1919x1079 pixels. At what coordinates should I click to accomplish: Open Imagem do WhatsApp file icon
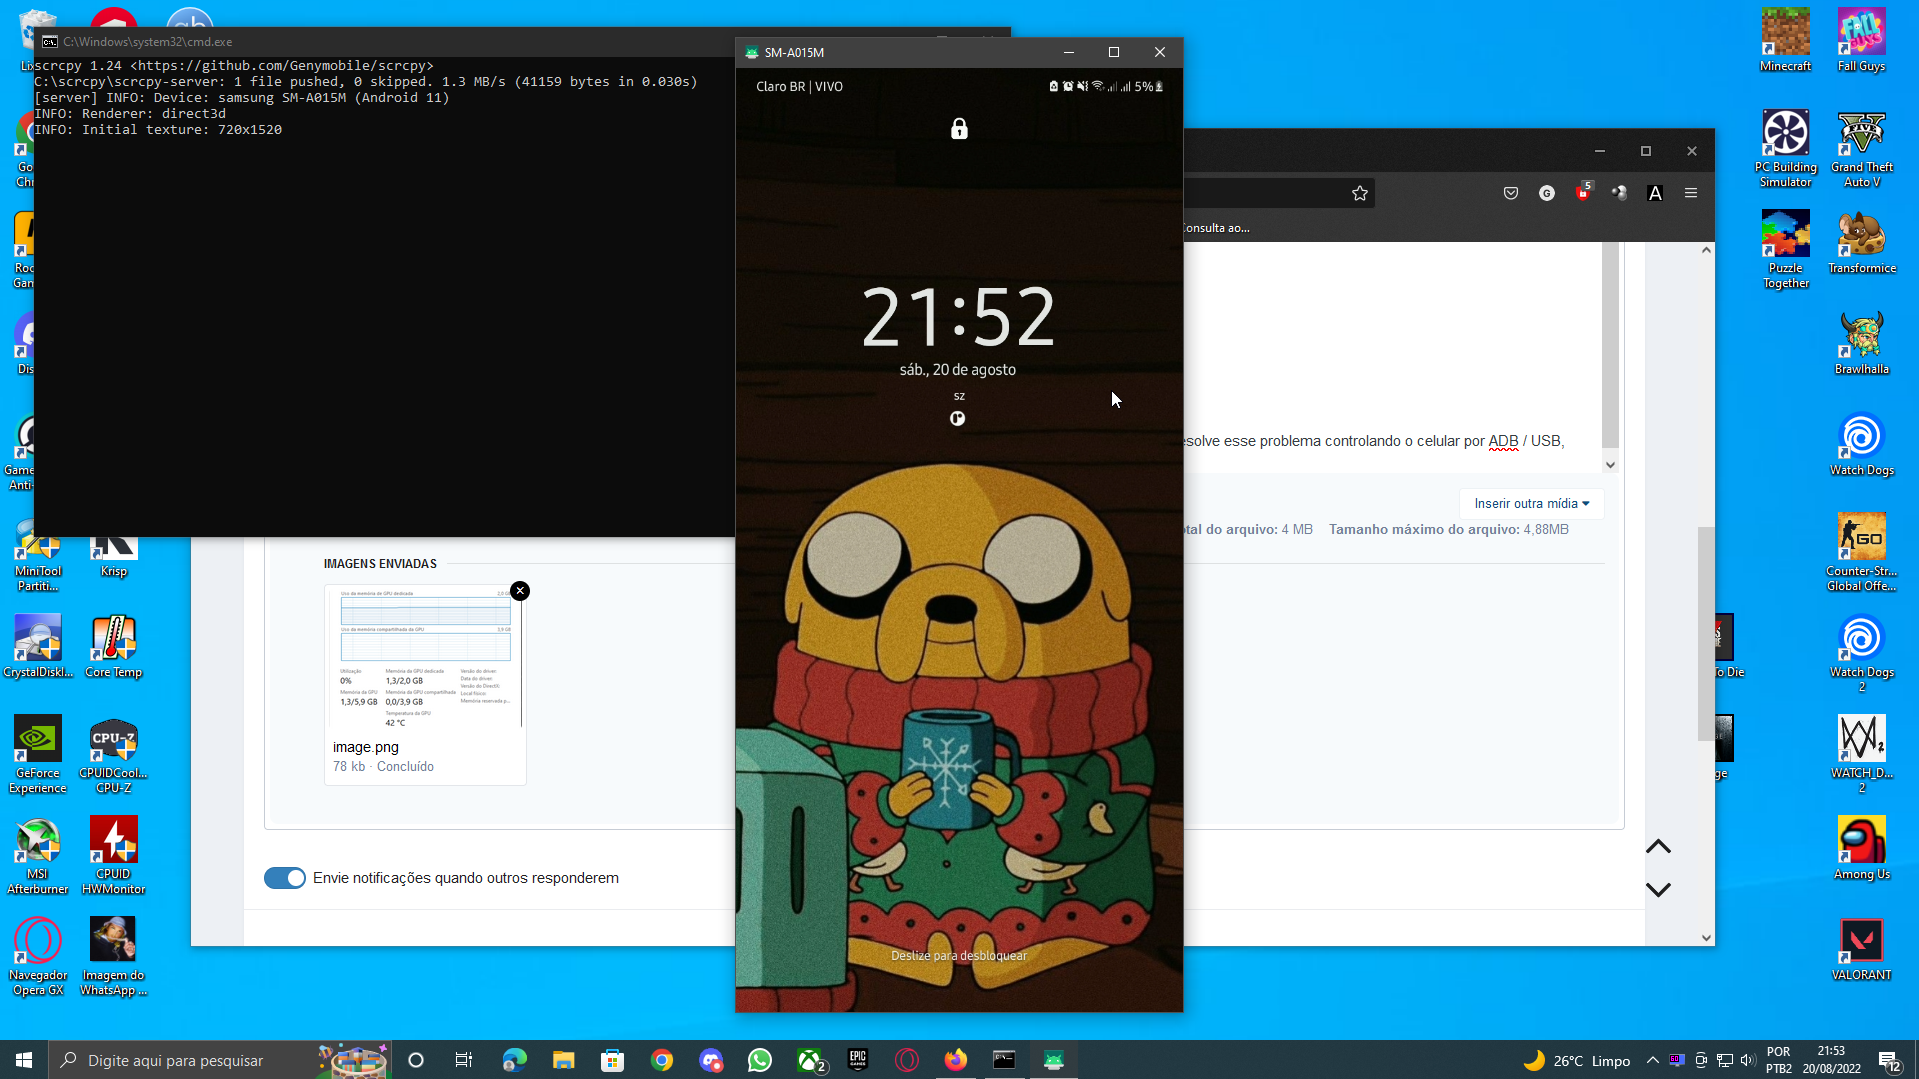[x=113, y=956]
